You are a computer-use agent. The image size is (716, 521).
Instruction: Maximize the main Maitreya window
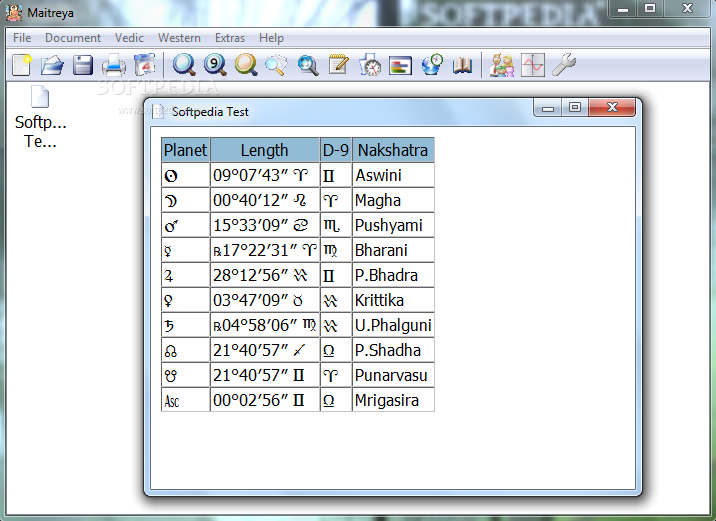650,8
